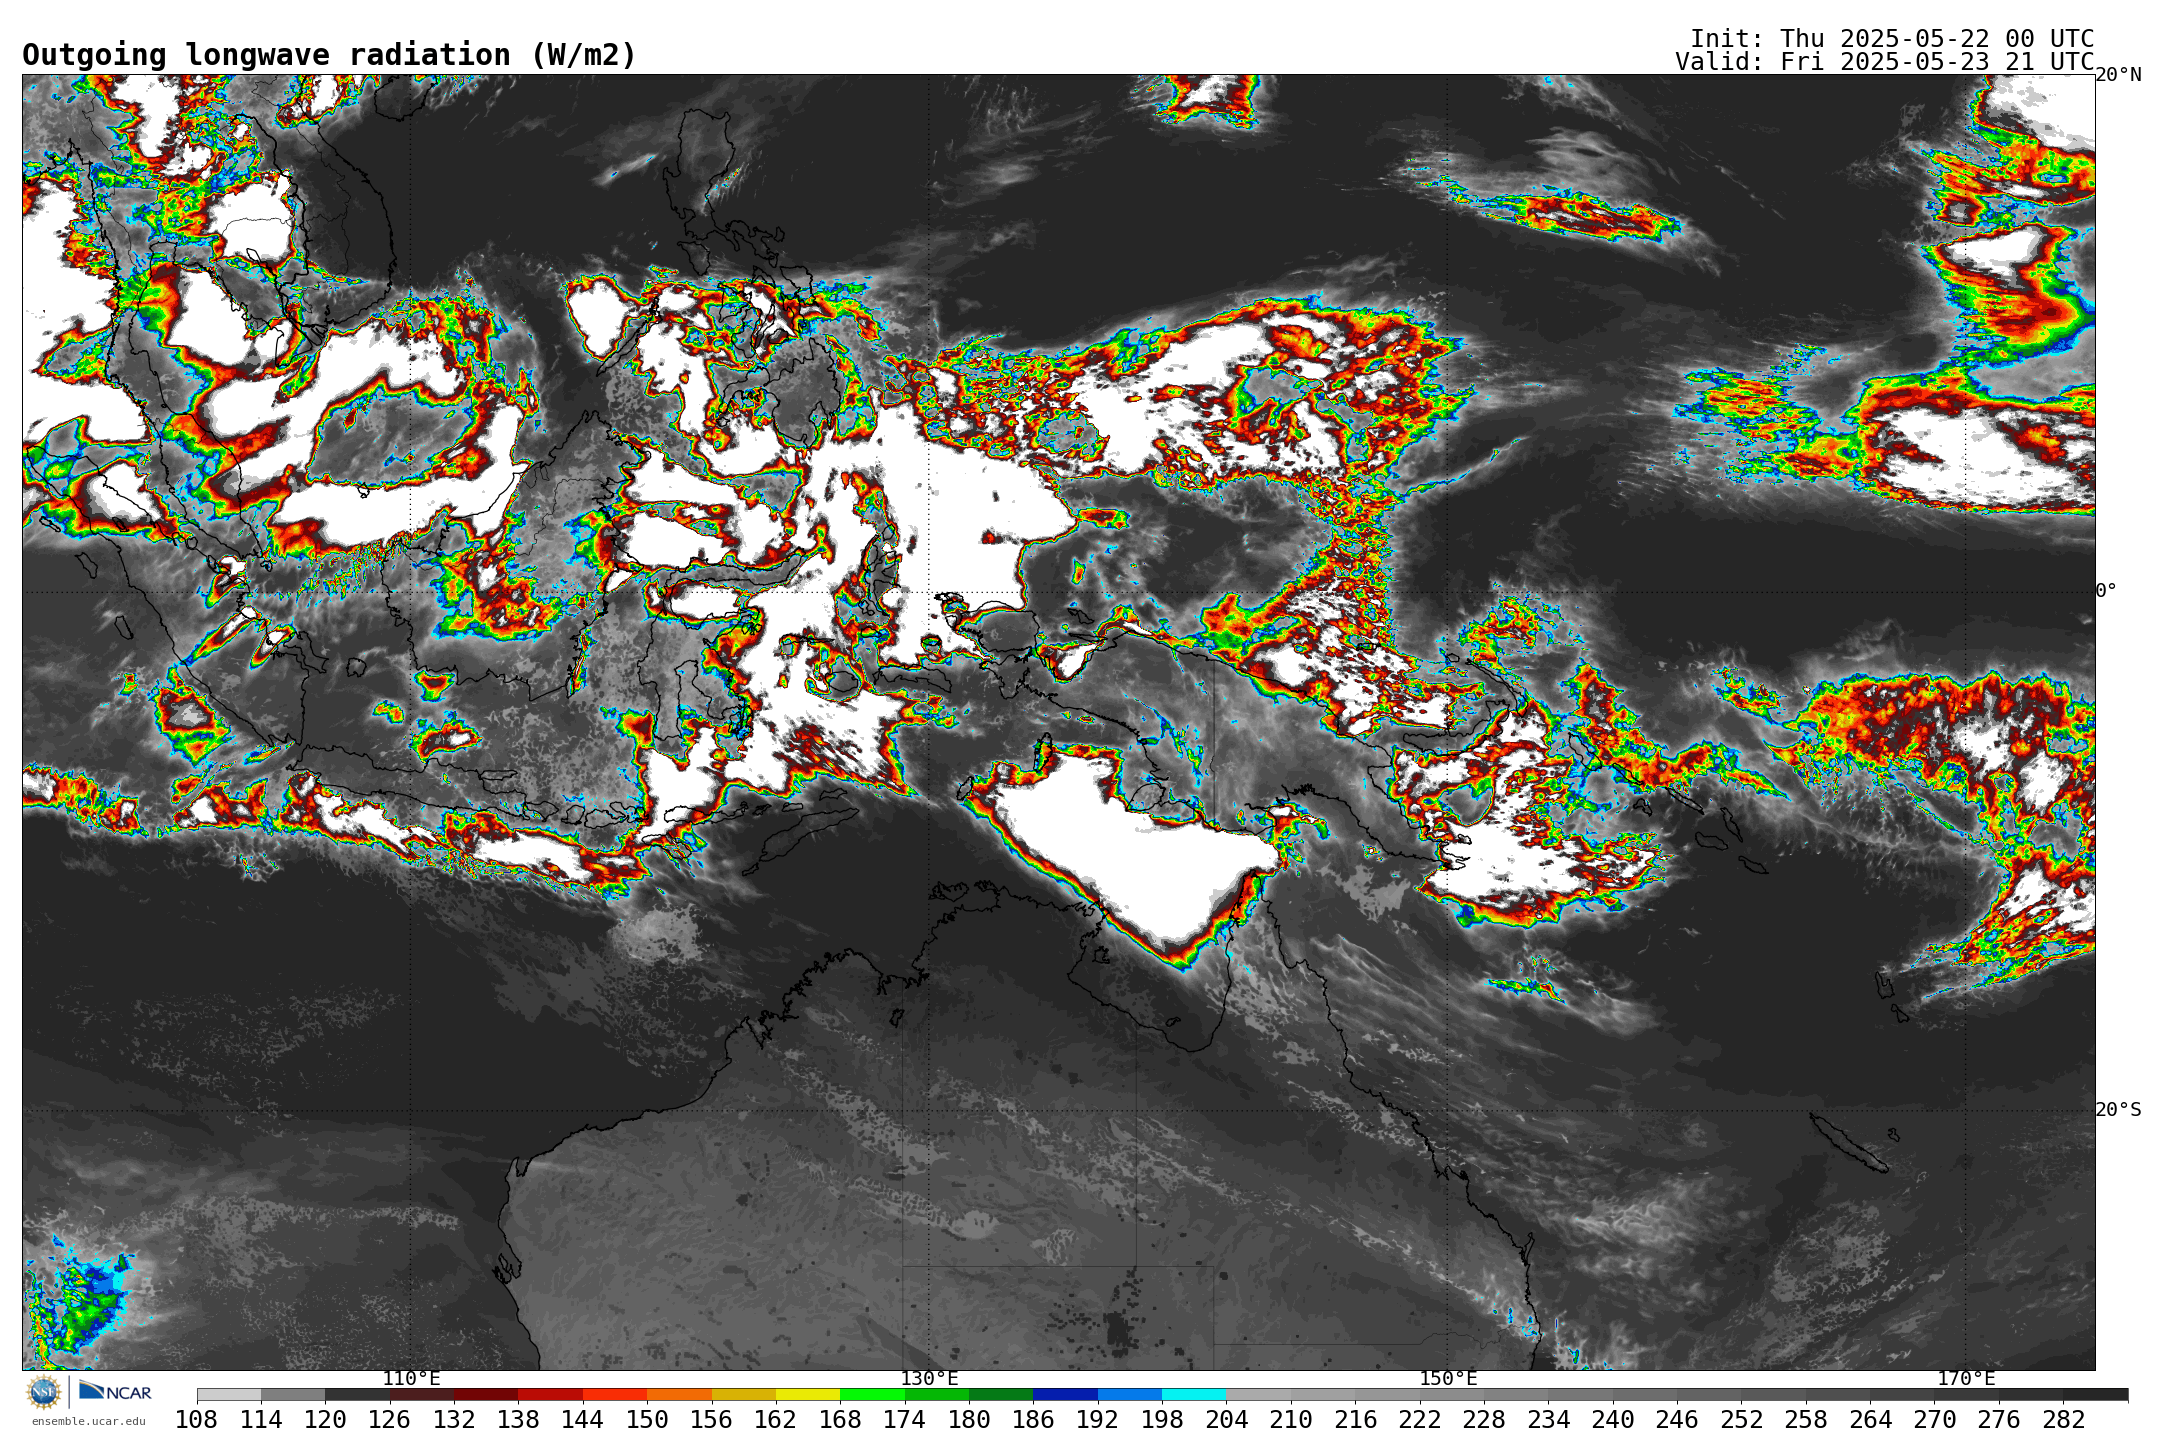Click the NSF logo icon
This screenshot has height=1433, width=2160.
[44, 1392]
